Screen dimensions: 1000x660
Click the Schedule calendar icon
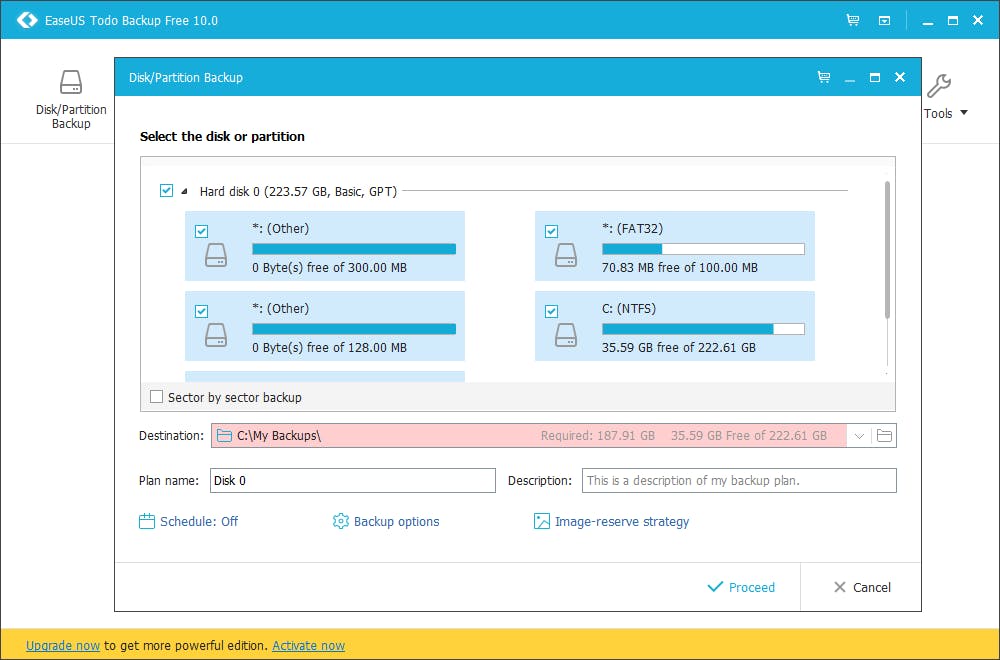[147, 521]
